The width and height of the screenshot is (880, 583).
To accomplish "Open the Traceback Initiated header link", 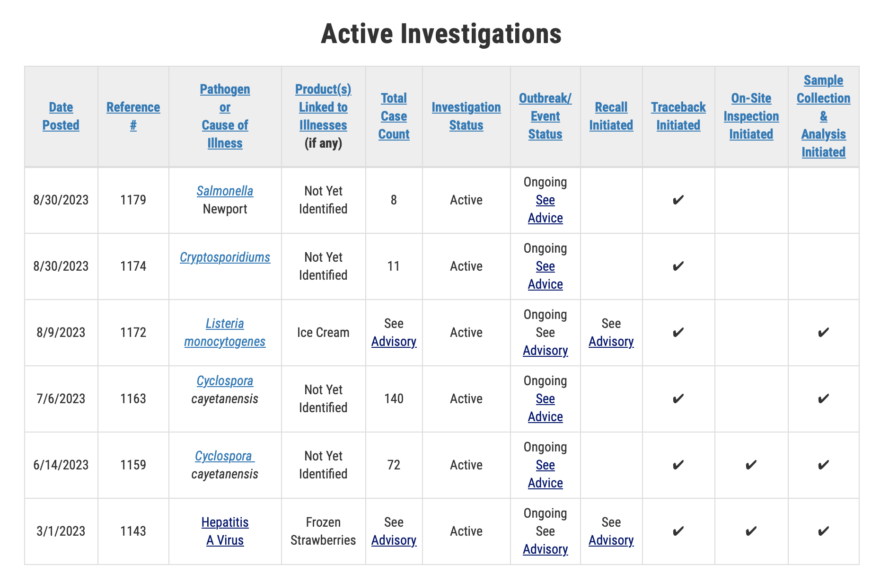I will click(678, 116).
